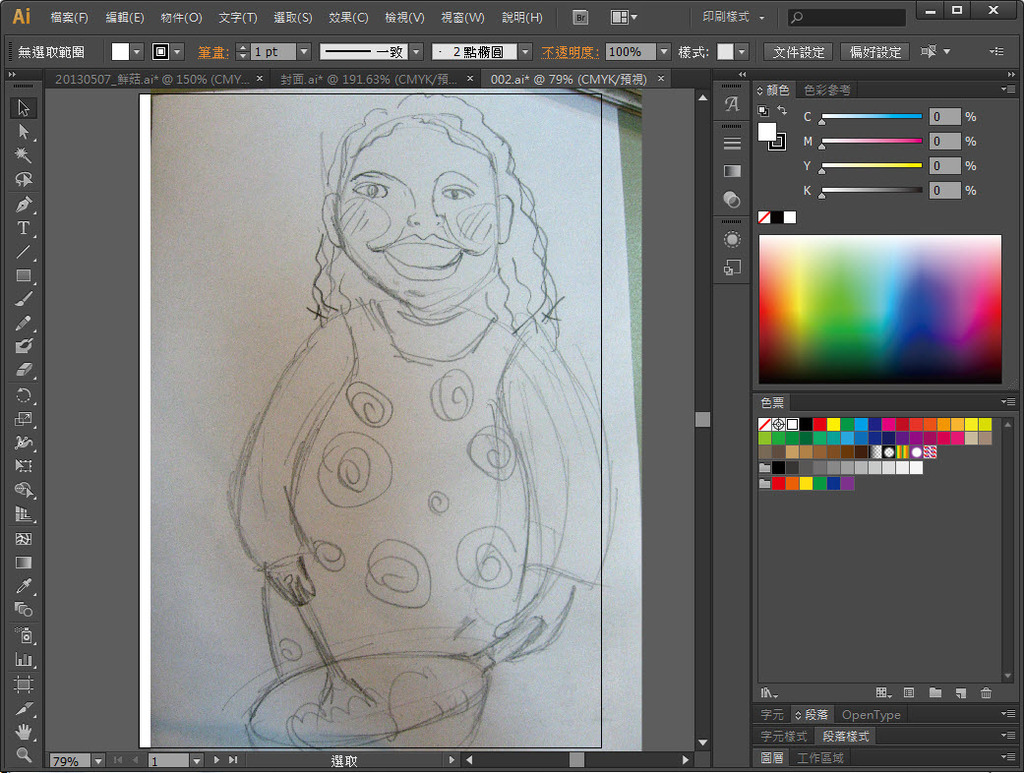The width and height of the screenshot is (1024, 773).
Task: Click the Eraser tool
Action: tap(24, 370)
